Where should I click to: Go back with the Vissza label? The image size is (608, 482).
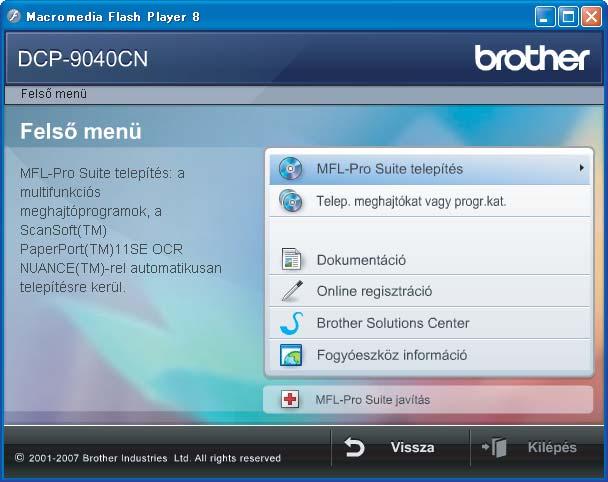tap(413, 447)
